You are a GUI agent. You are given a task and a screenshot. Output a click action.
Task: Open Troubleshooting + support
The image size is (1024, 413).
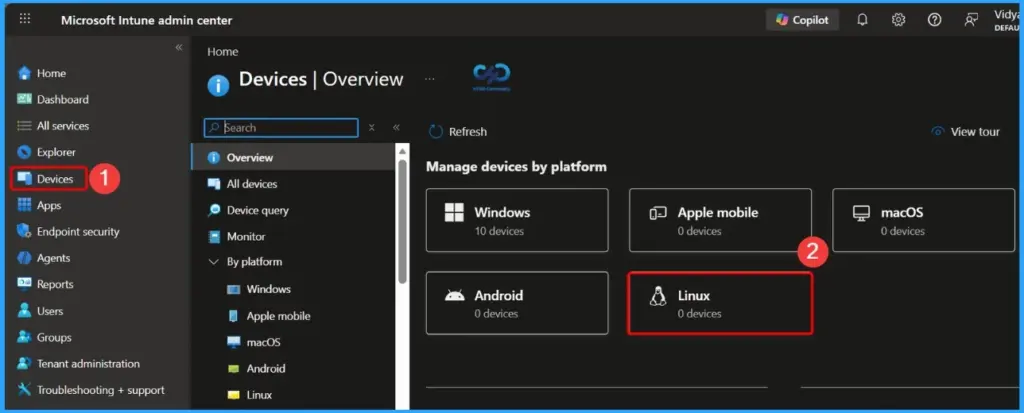coord(91,390)
